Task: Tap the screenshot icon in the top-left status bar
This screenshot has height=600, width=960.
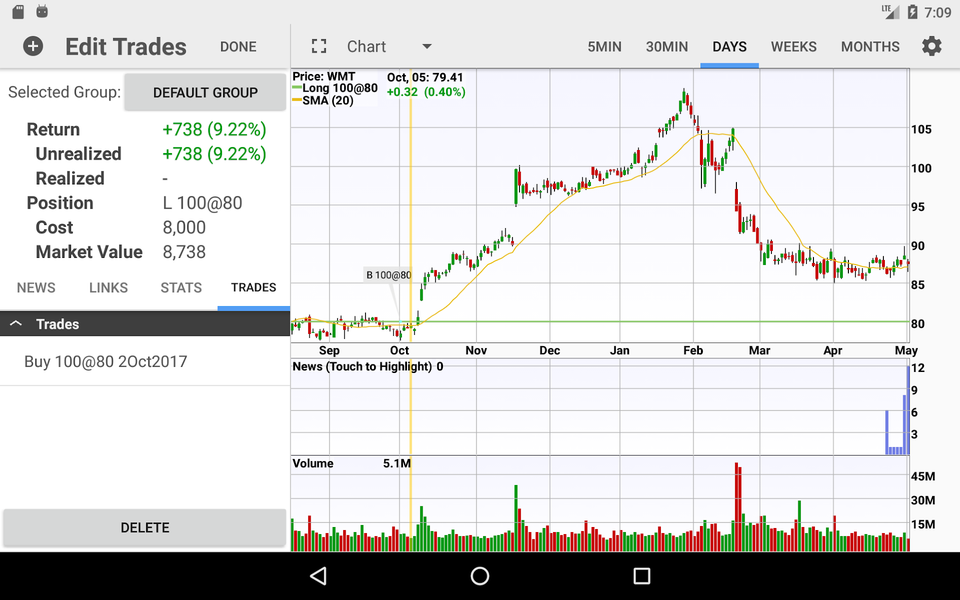Action: pos(17,11)
